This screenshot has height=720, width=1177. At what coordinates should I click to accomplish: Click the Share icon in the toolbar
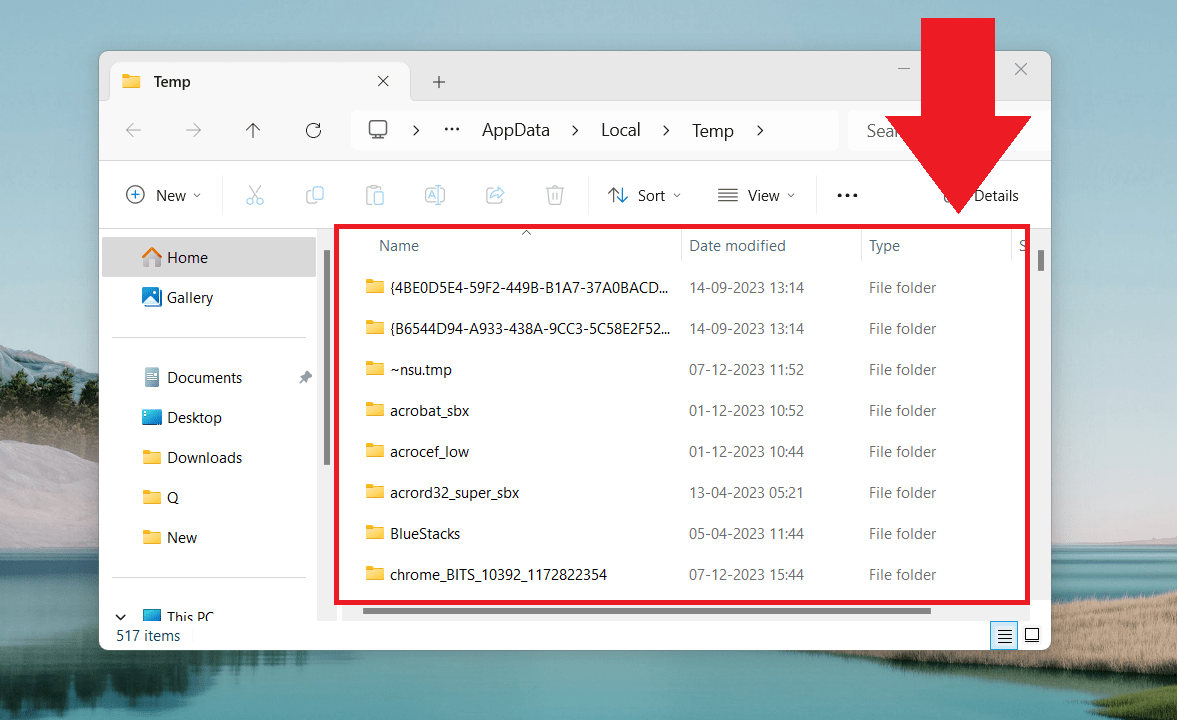495,195
